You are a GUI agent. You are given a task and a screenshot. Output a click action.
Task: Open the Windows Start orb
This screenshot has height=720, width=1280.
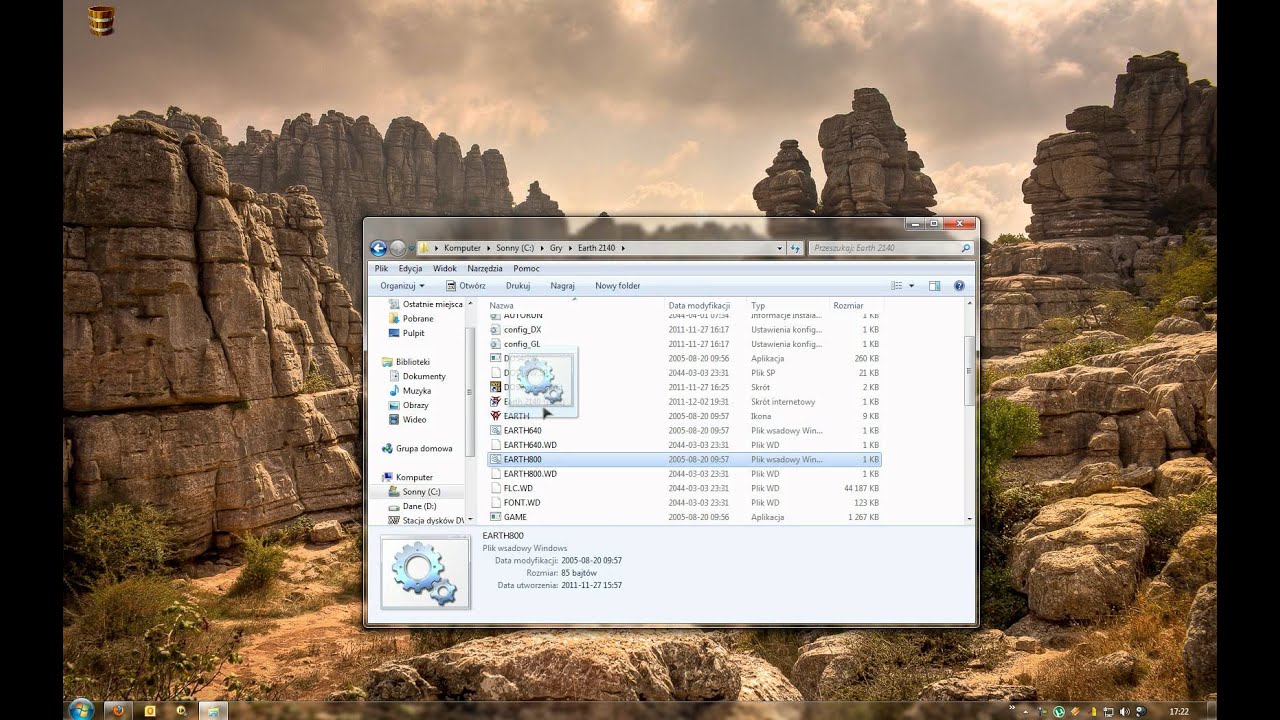[x=81, y=710]
